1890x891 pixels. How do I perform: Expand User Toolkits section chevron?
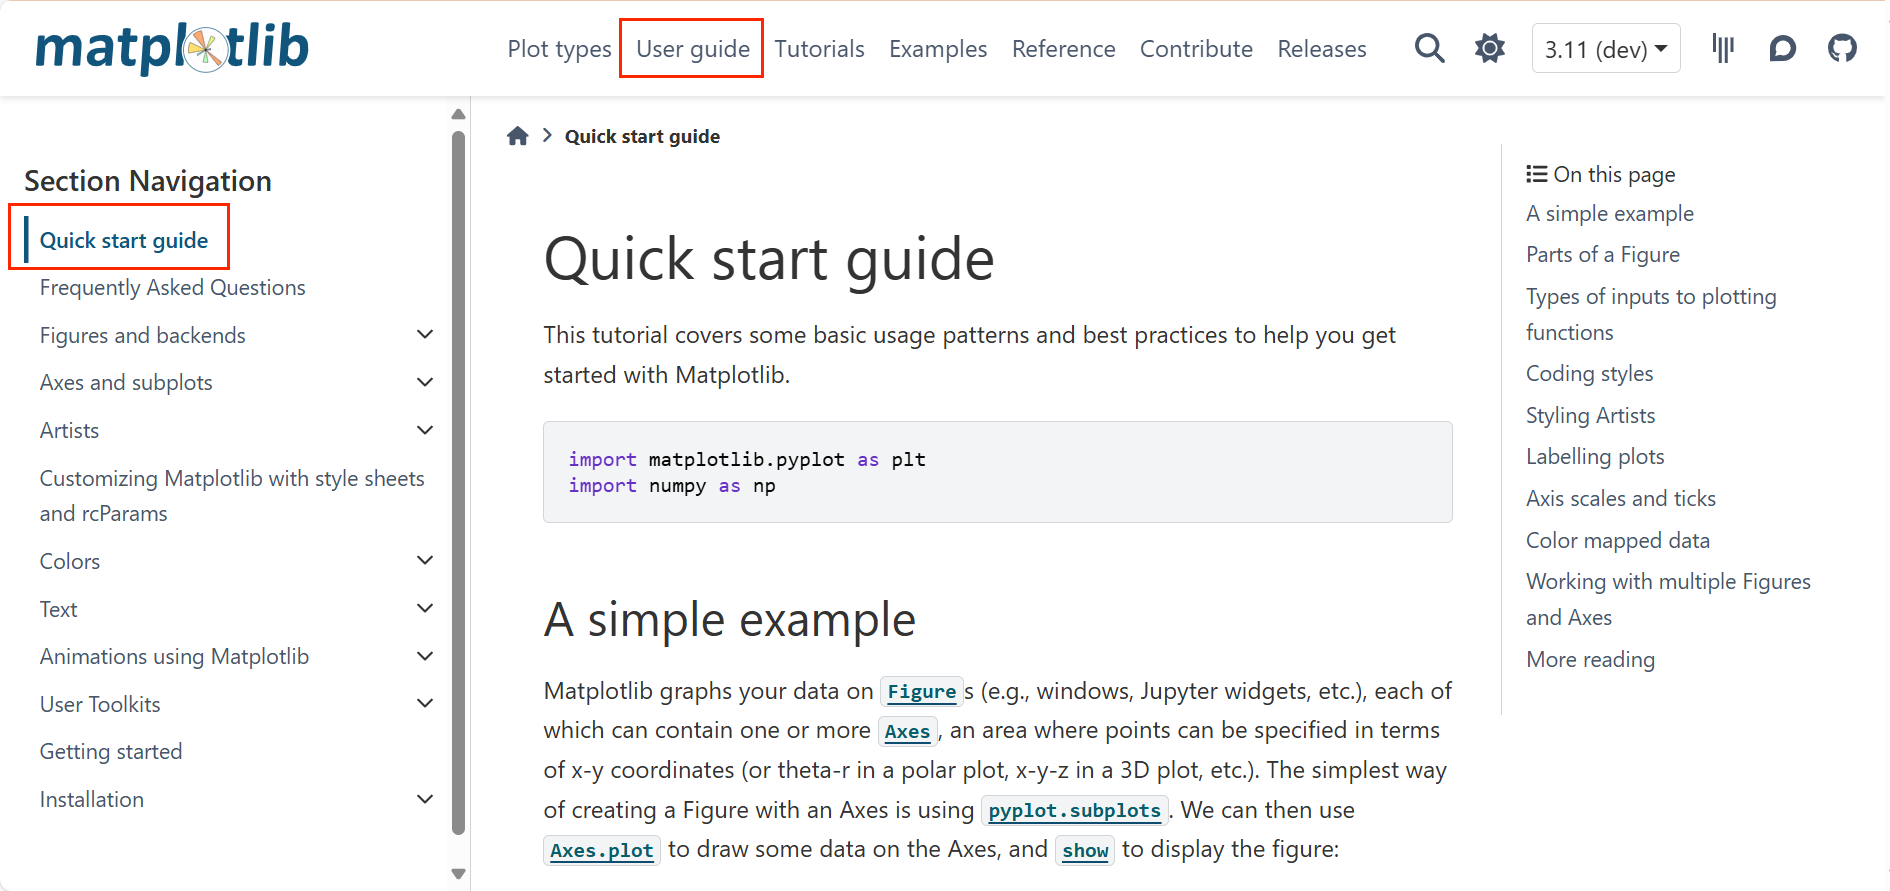(x=425, y=703)
